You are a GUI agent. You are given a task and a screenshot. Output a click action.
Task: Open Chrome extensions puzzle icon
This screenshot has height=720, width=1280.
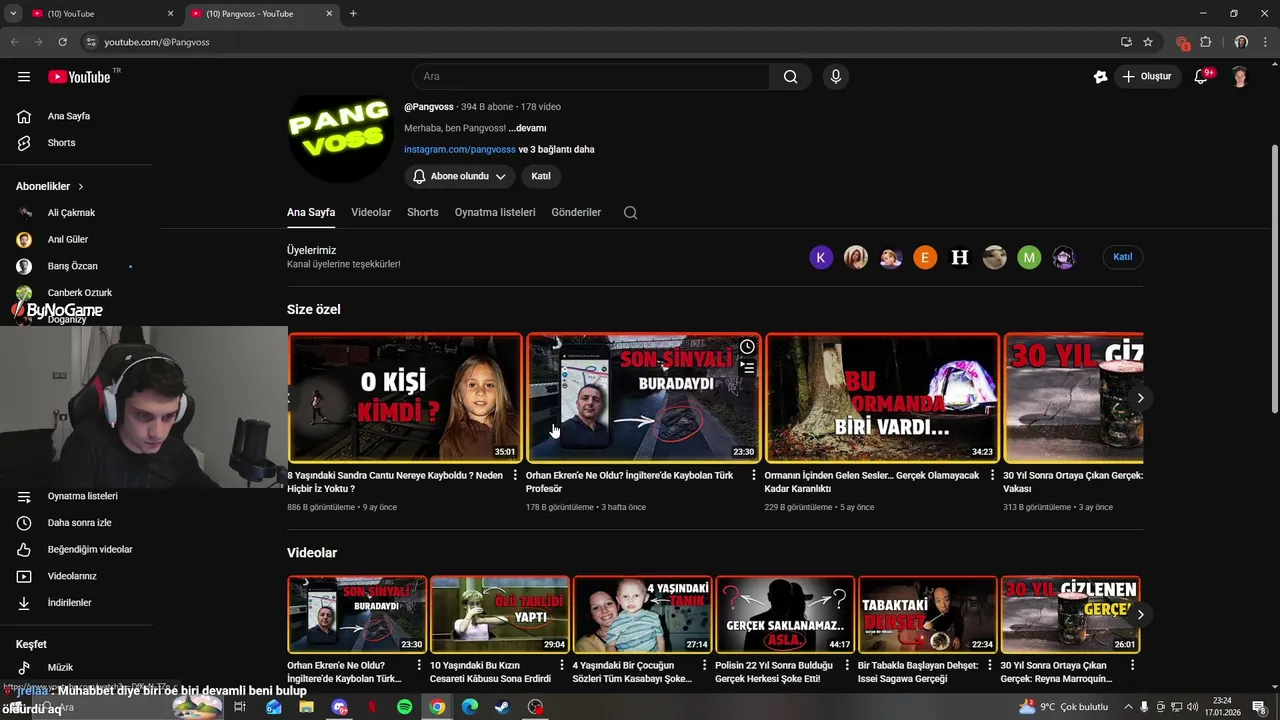point(1206,42)
